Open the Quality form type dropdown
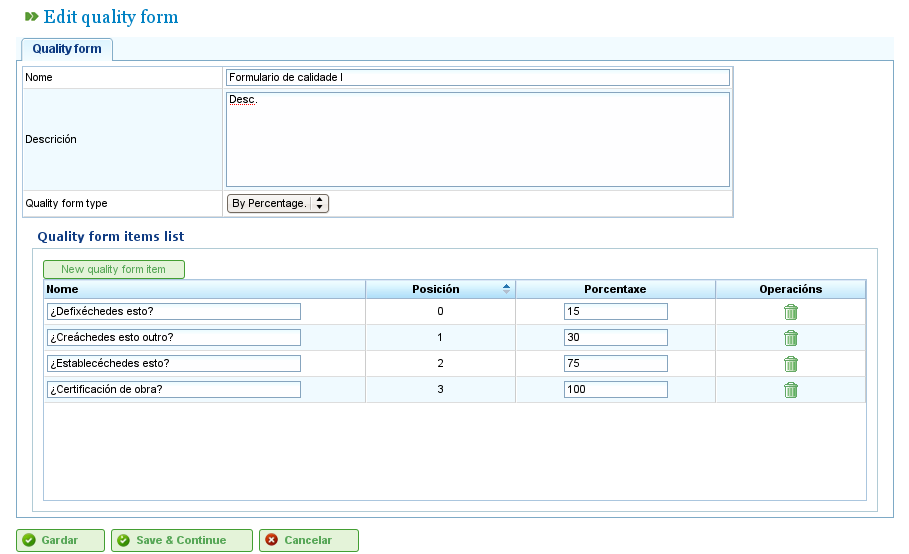 (x=278, y=203)
